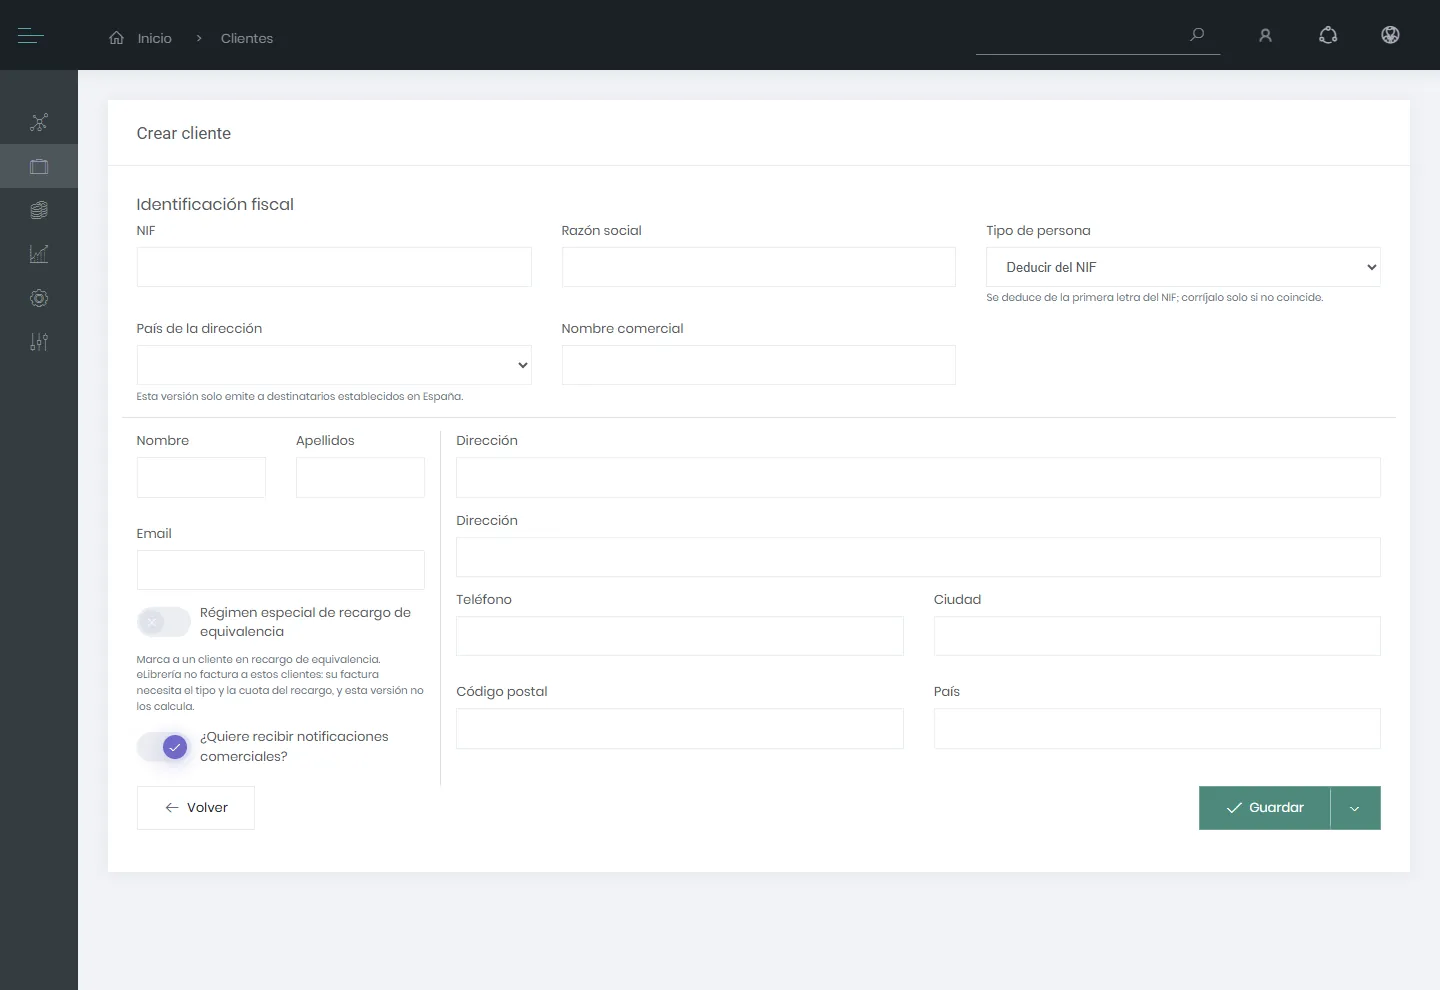Open the user profile icon
Screen dimensions: 1440x990
point(1265,36)
